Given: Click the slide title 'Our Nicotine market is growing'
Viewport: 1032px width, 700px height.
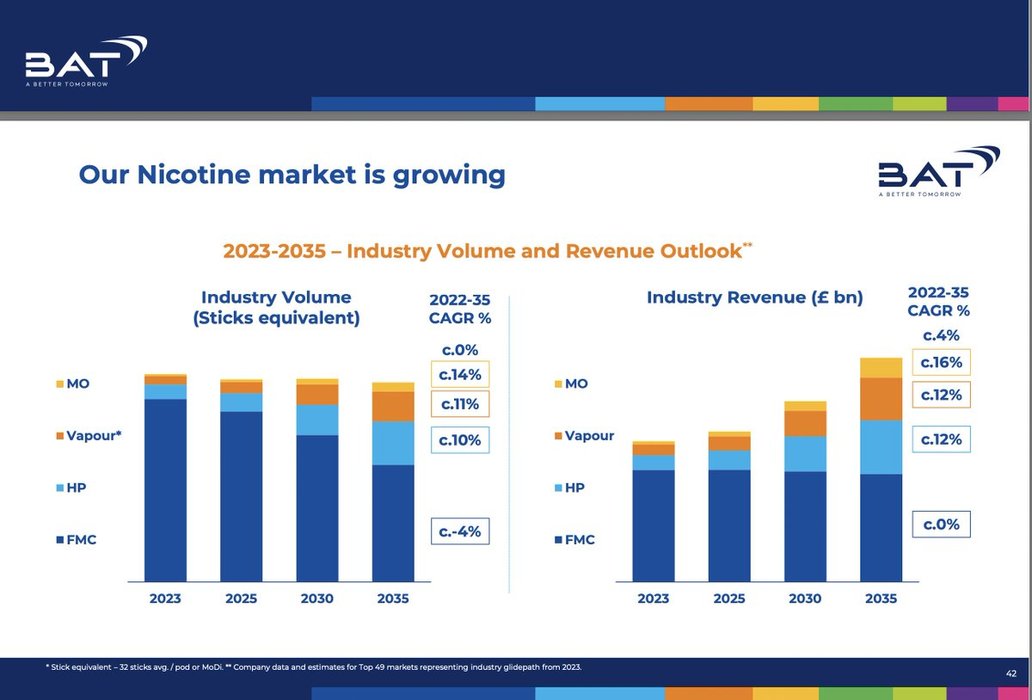Looking at the screenshot, I should click(x=292, y=175).
